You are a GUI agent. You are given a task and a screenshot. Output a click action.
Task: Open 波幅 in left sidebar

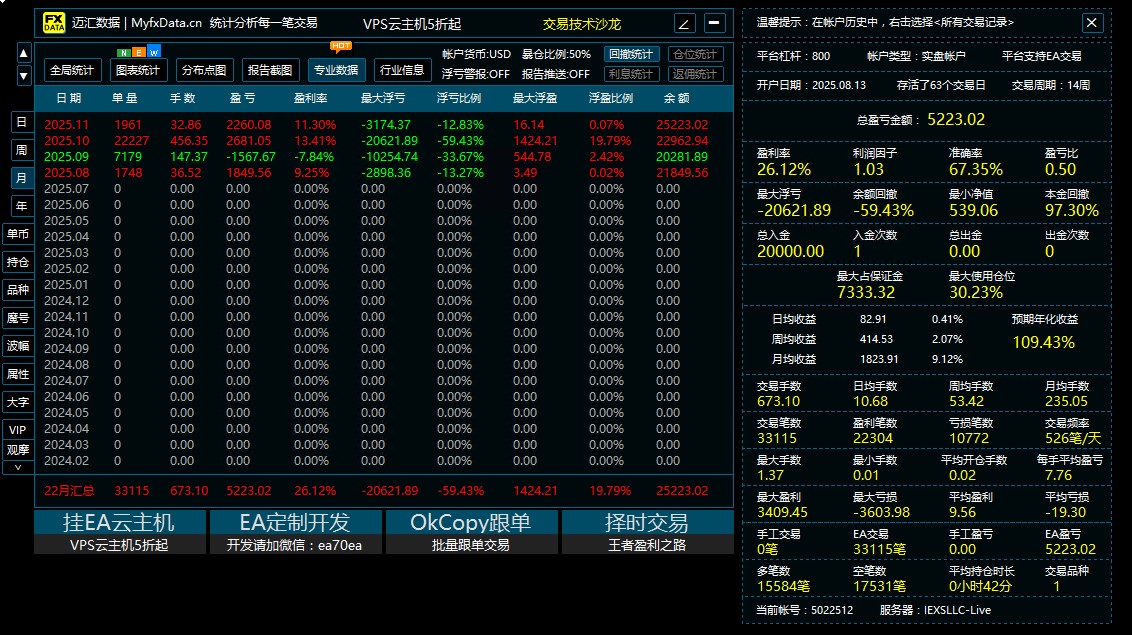pos(18,346)
